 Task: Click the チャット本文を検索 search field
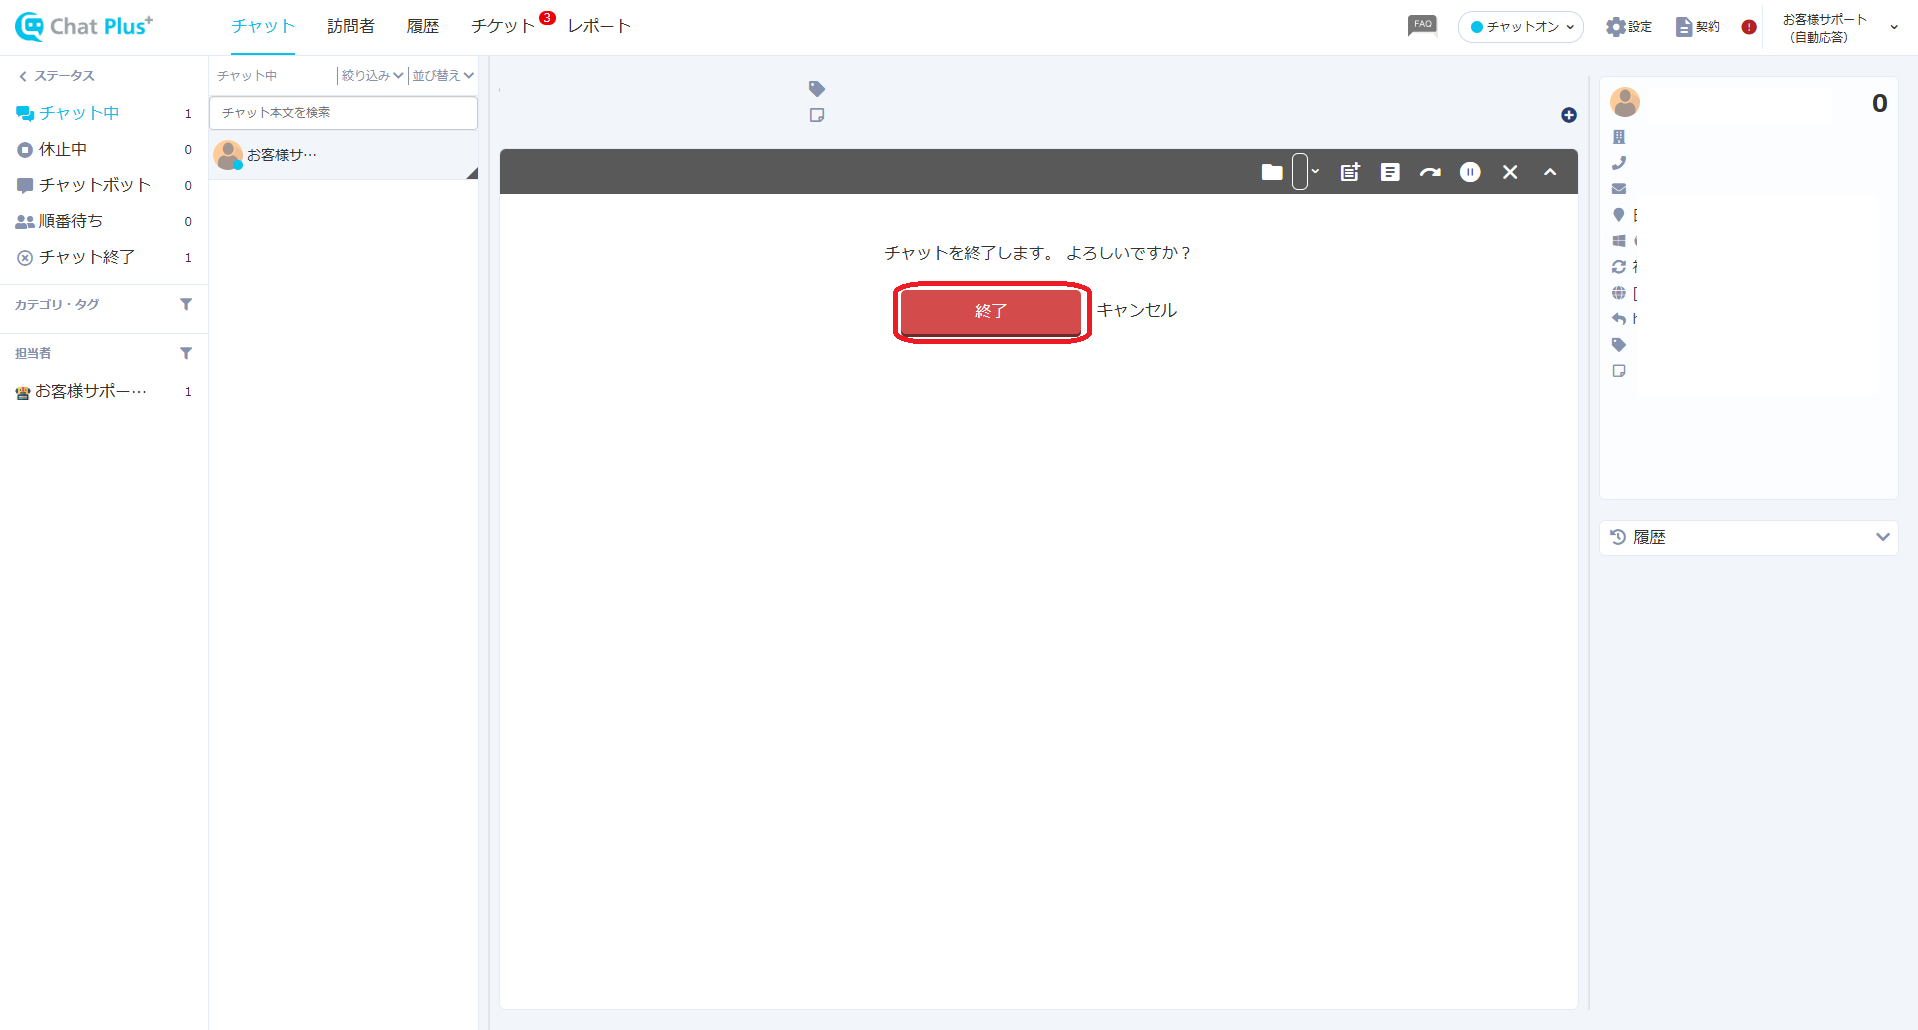coord(343,113)
